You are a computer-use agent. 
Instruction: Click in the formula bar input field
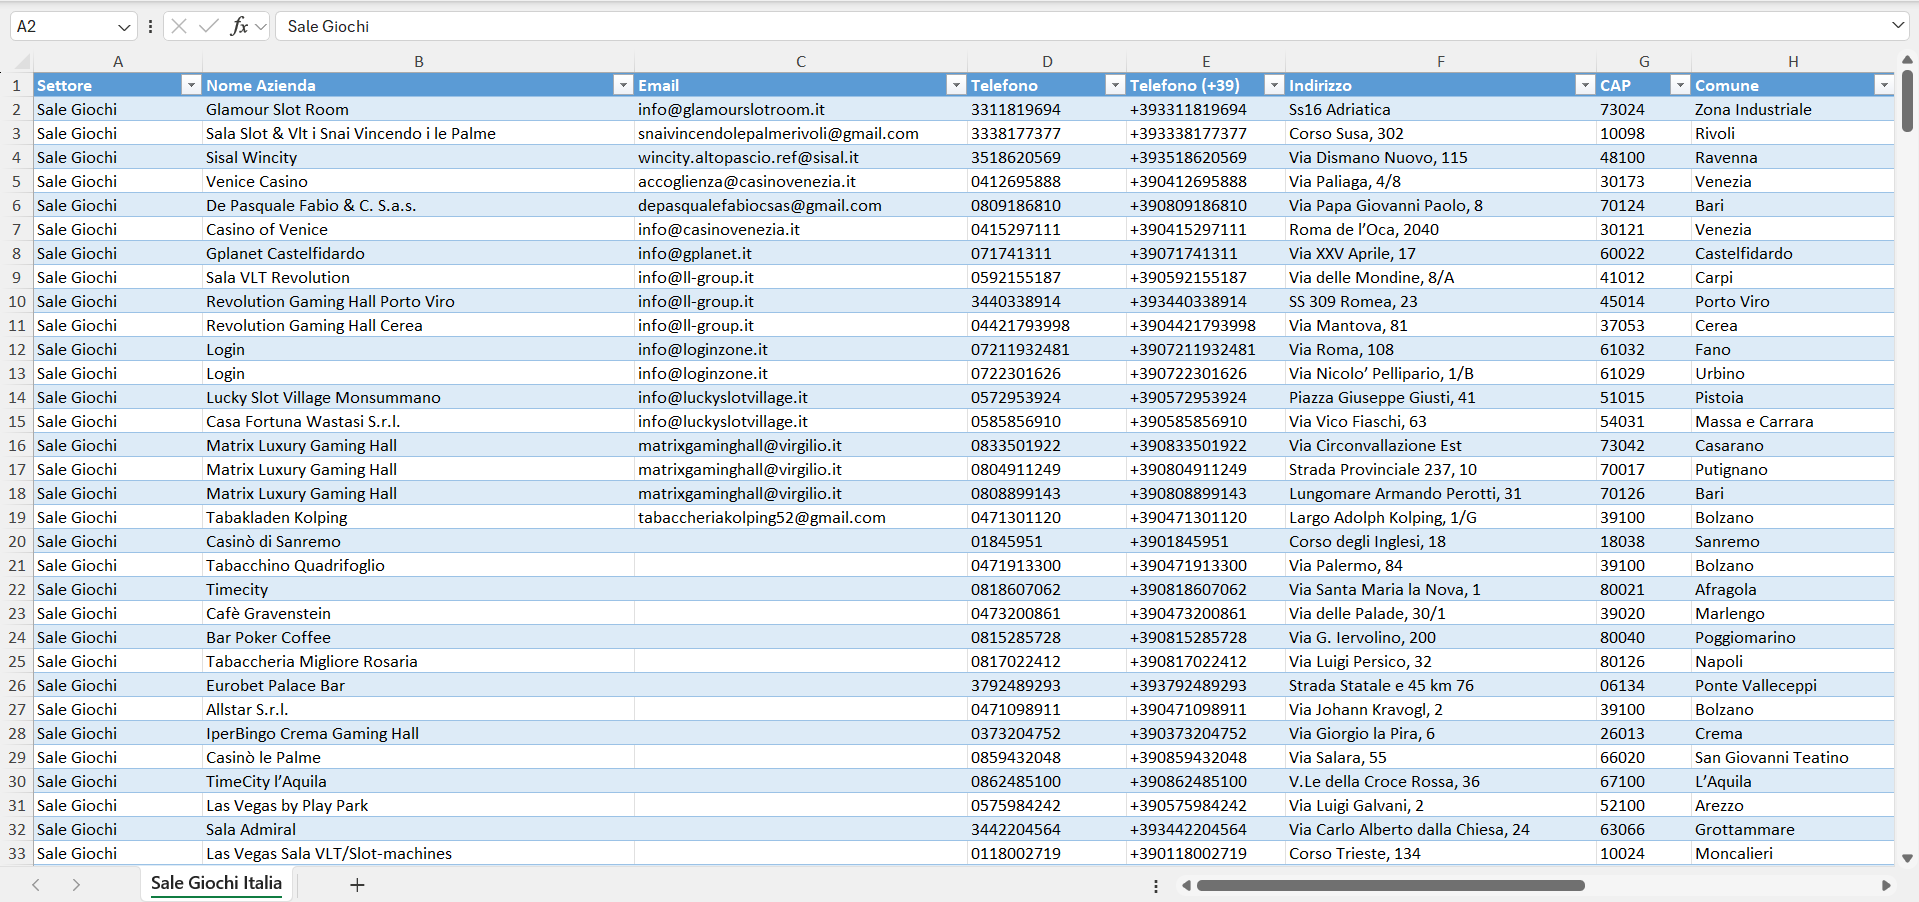tap(1080, 26)
